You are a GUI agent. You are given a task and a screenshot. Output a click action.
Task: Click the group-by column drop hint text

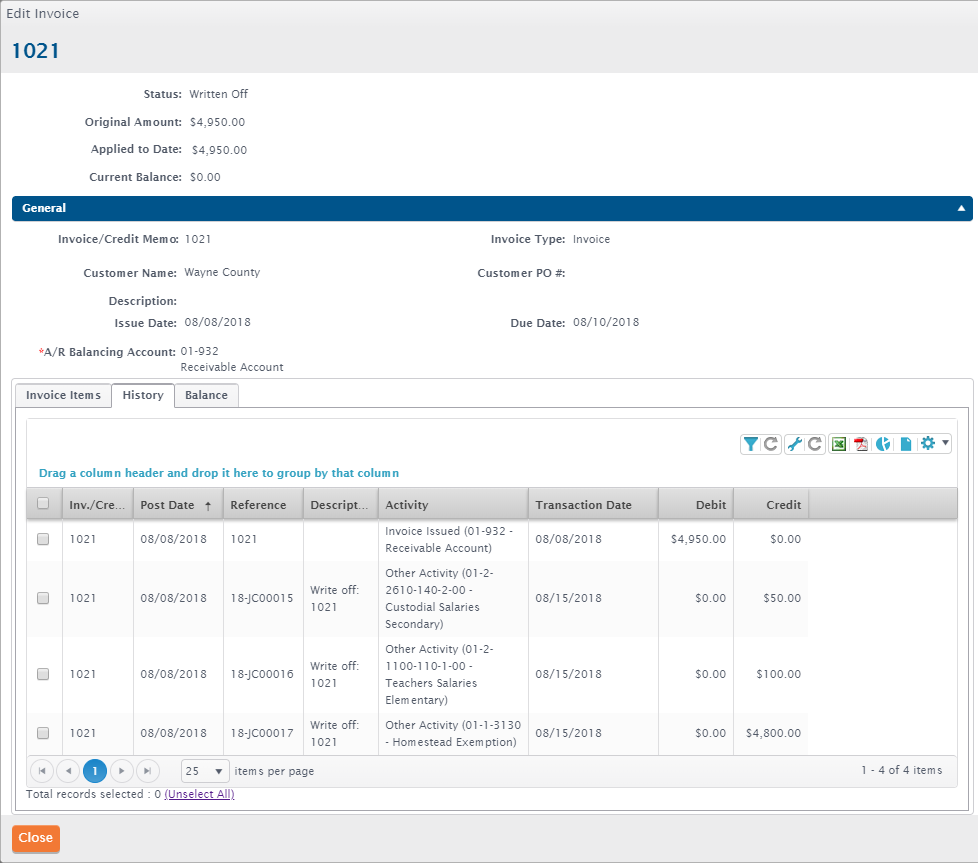[x=219, y=473]
